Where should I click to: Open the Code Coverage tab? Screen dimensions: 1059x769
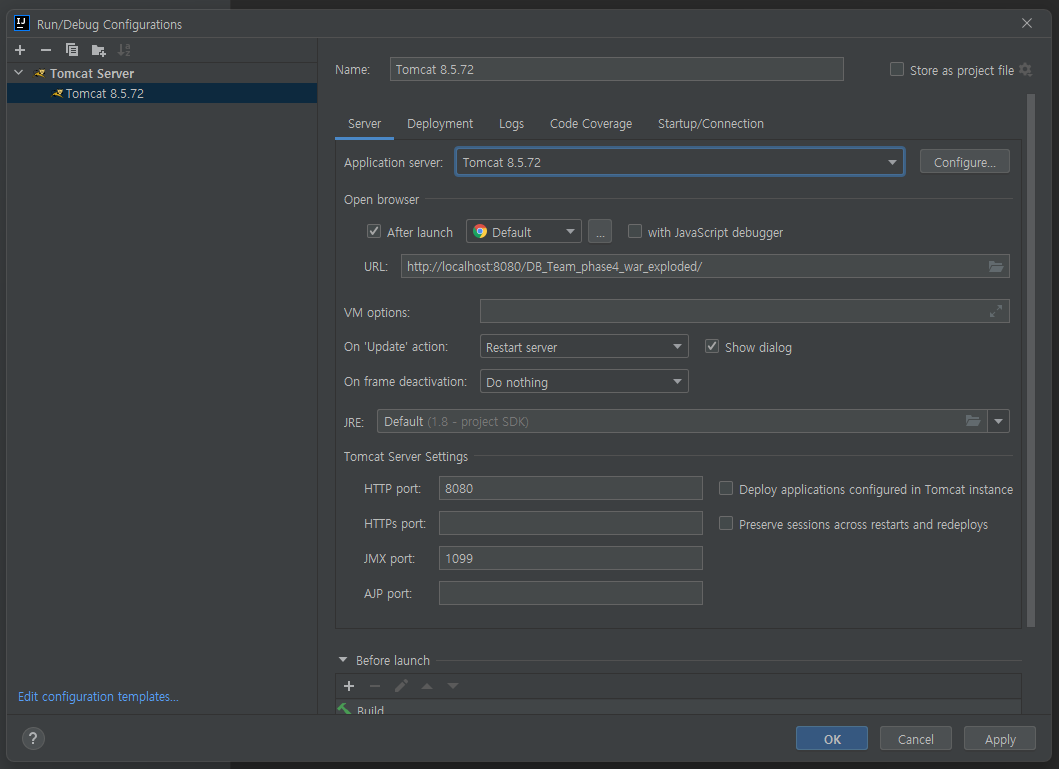591,124
